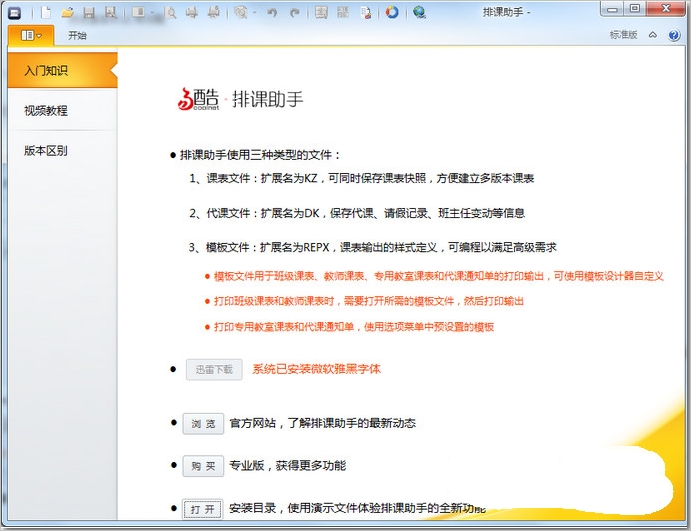Click the layout panel toolbar icon
Viewport: 691px width, 531px height.
138,13
